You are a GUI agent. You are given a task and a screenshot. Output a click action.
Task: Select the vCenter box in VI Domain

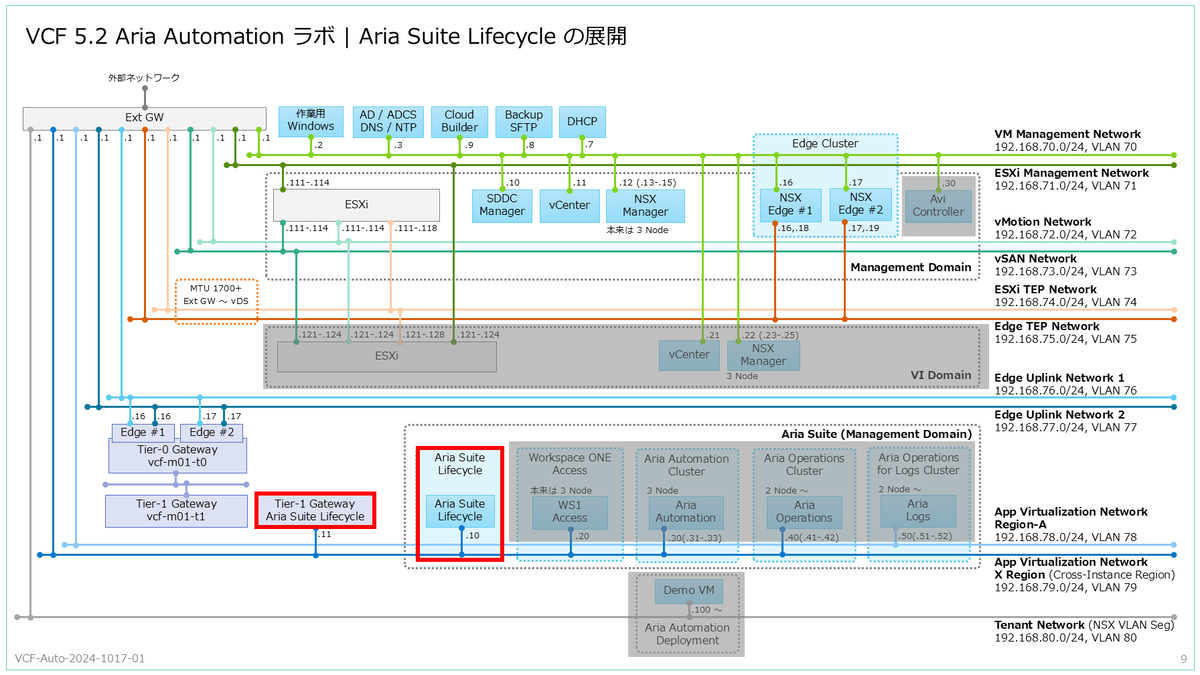(x=688, y=355)
